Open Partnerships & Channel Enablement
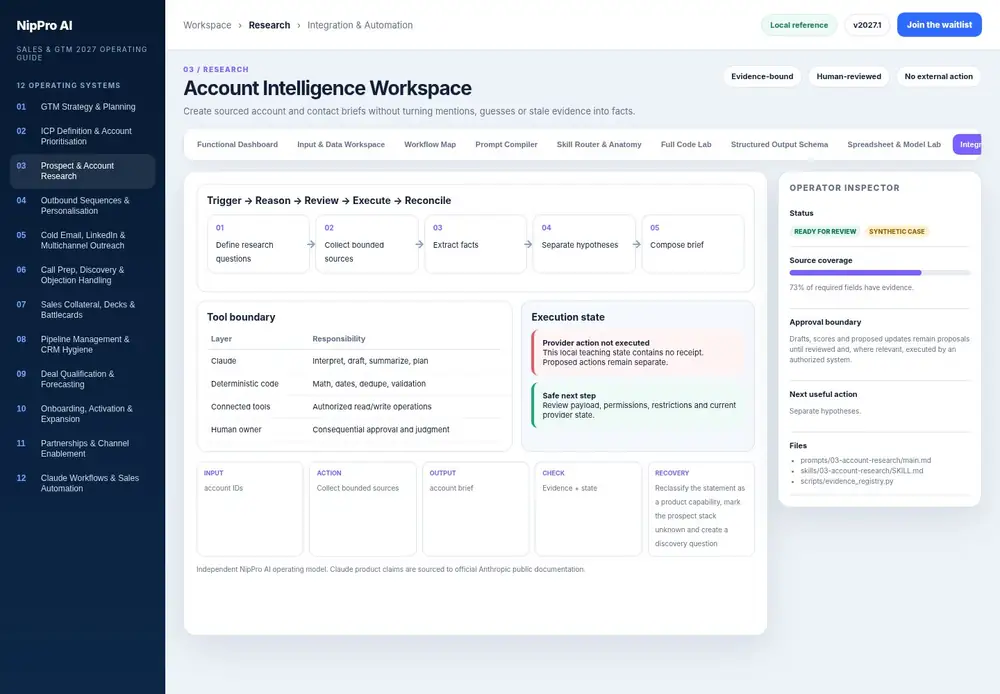Viewport: 1000px width, 694px height. (82, 448)
